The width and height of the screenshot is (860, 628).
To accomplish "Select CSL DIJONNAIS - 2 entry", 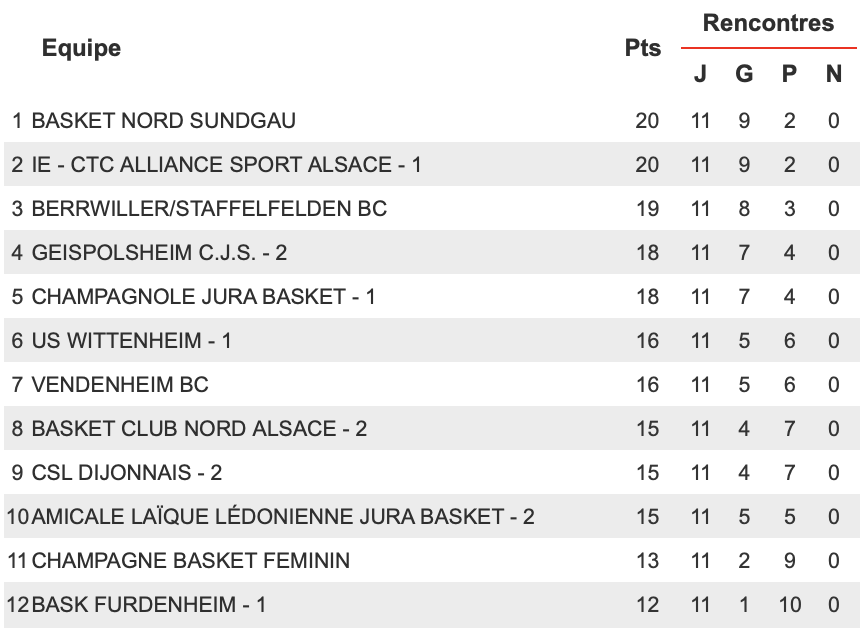I will (x=127, y=472).
